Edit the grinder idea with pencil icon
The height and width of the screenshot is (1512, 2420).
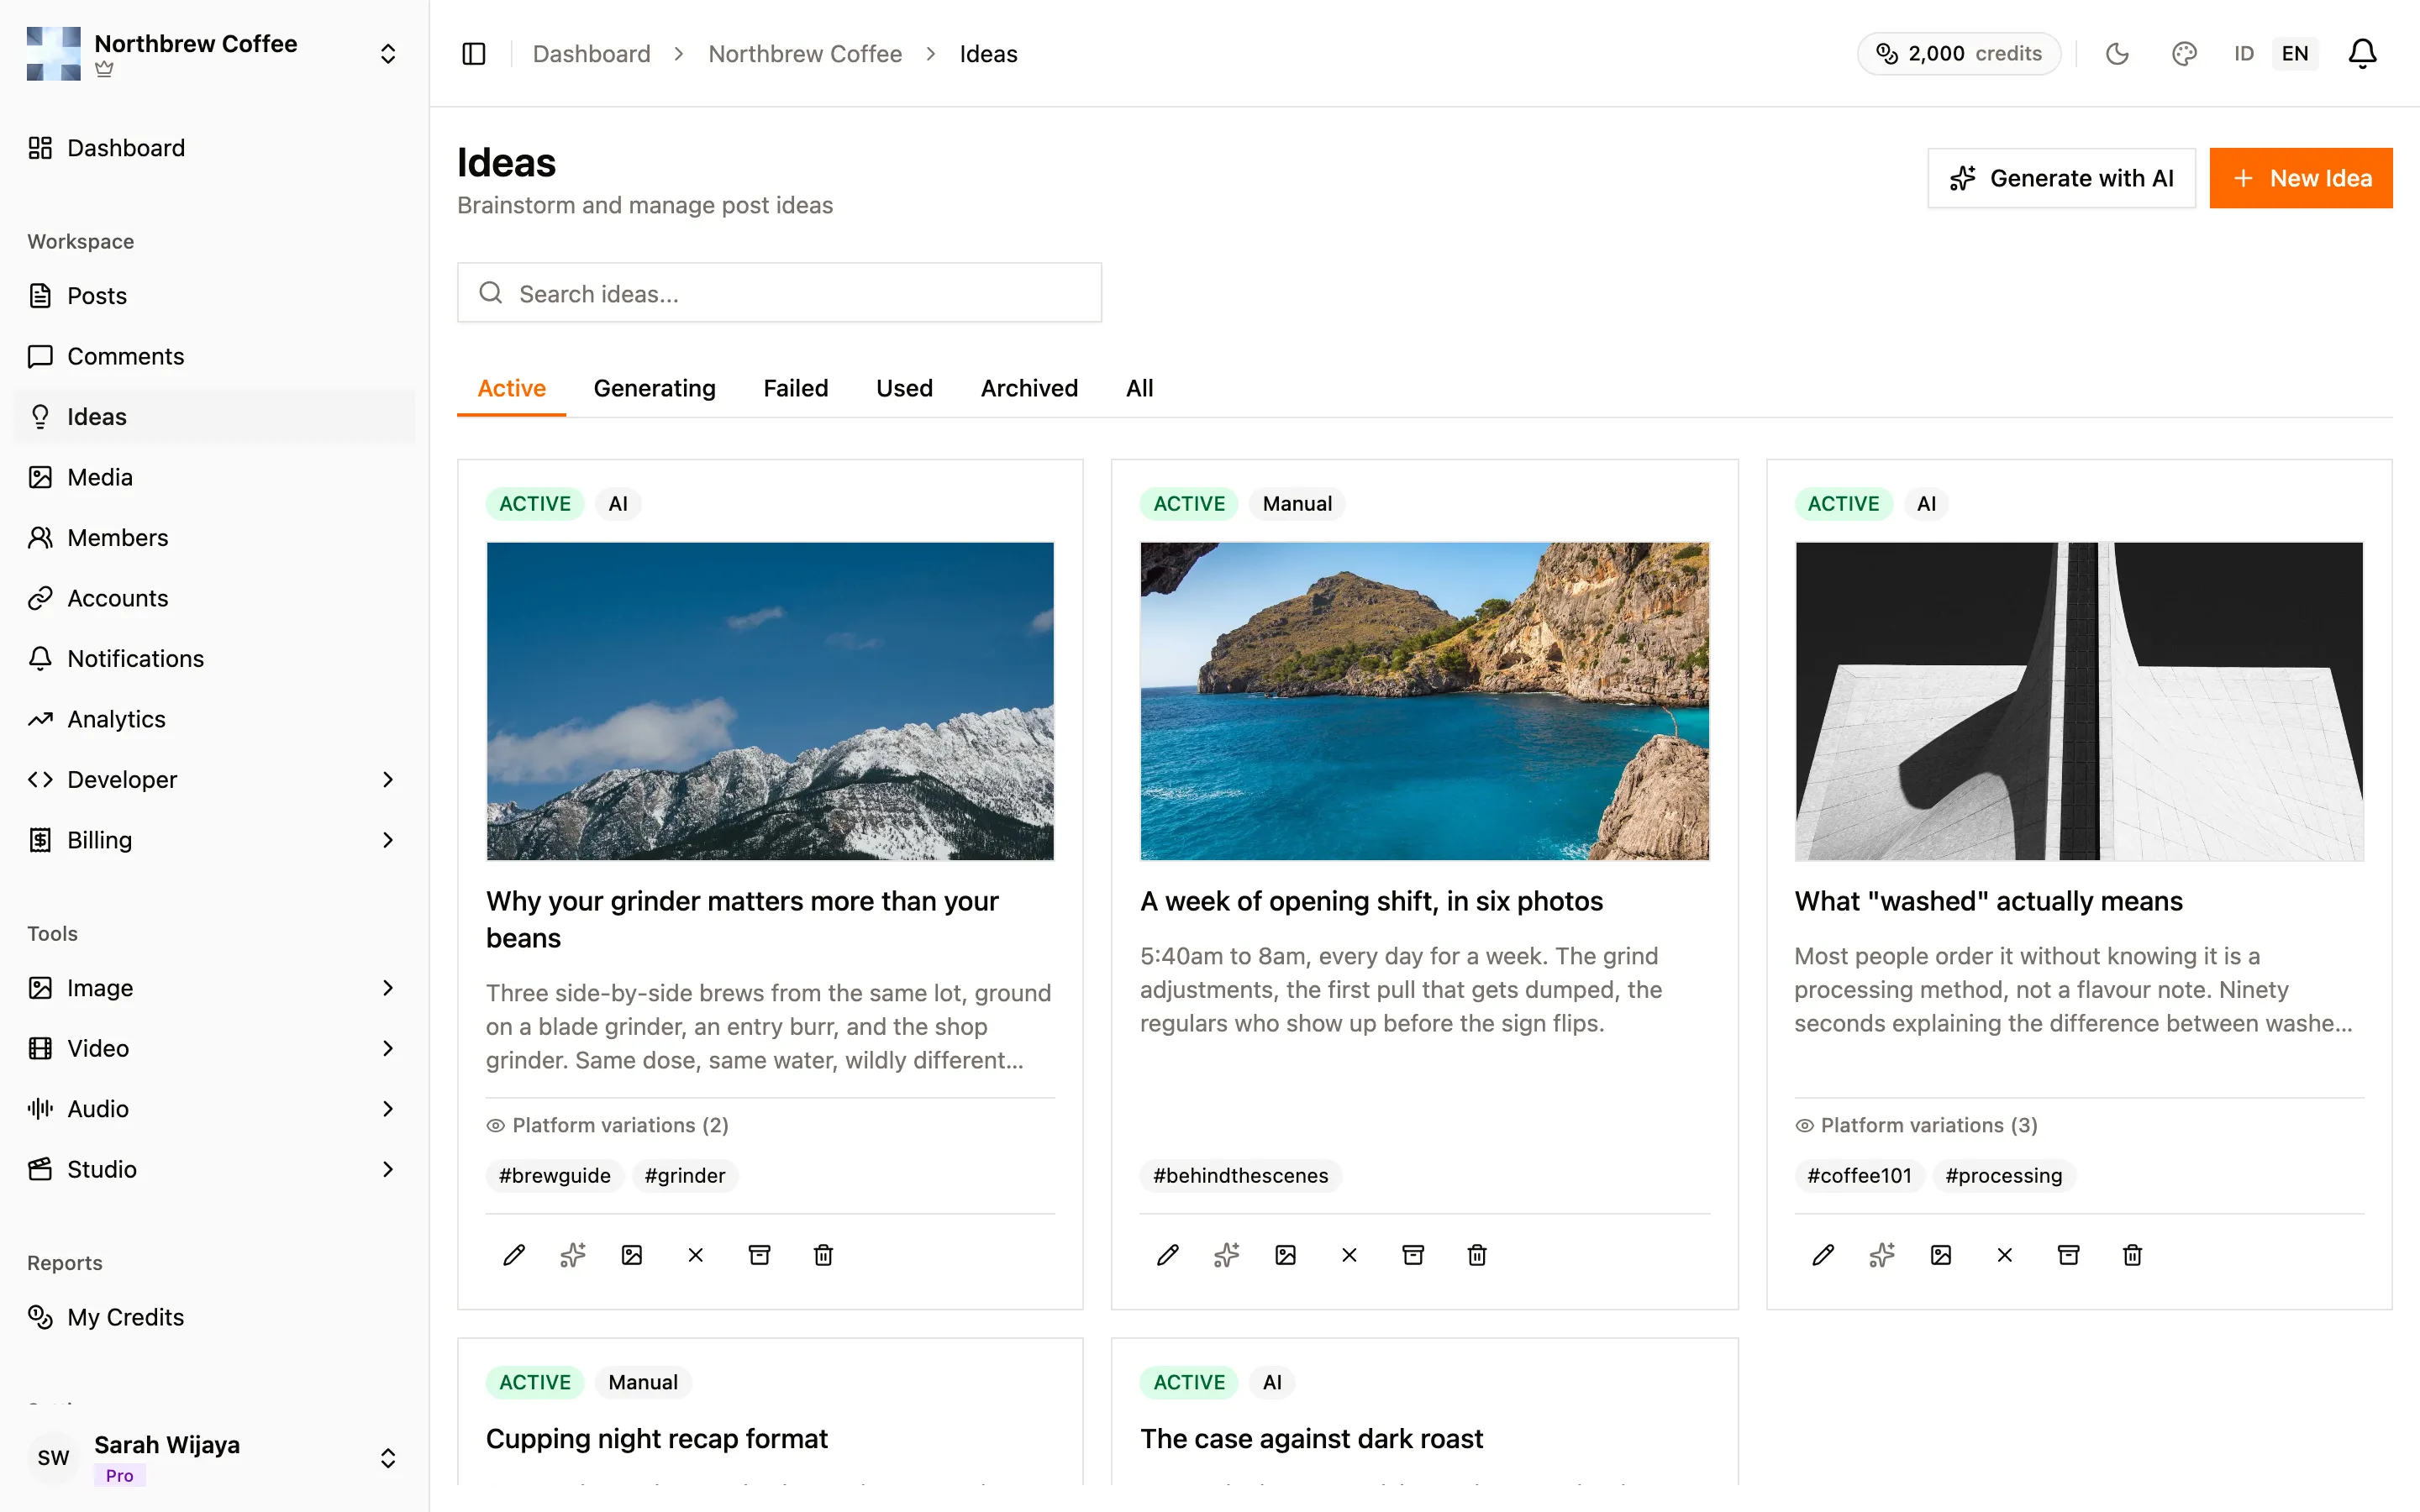tap(514, 1255)
